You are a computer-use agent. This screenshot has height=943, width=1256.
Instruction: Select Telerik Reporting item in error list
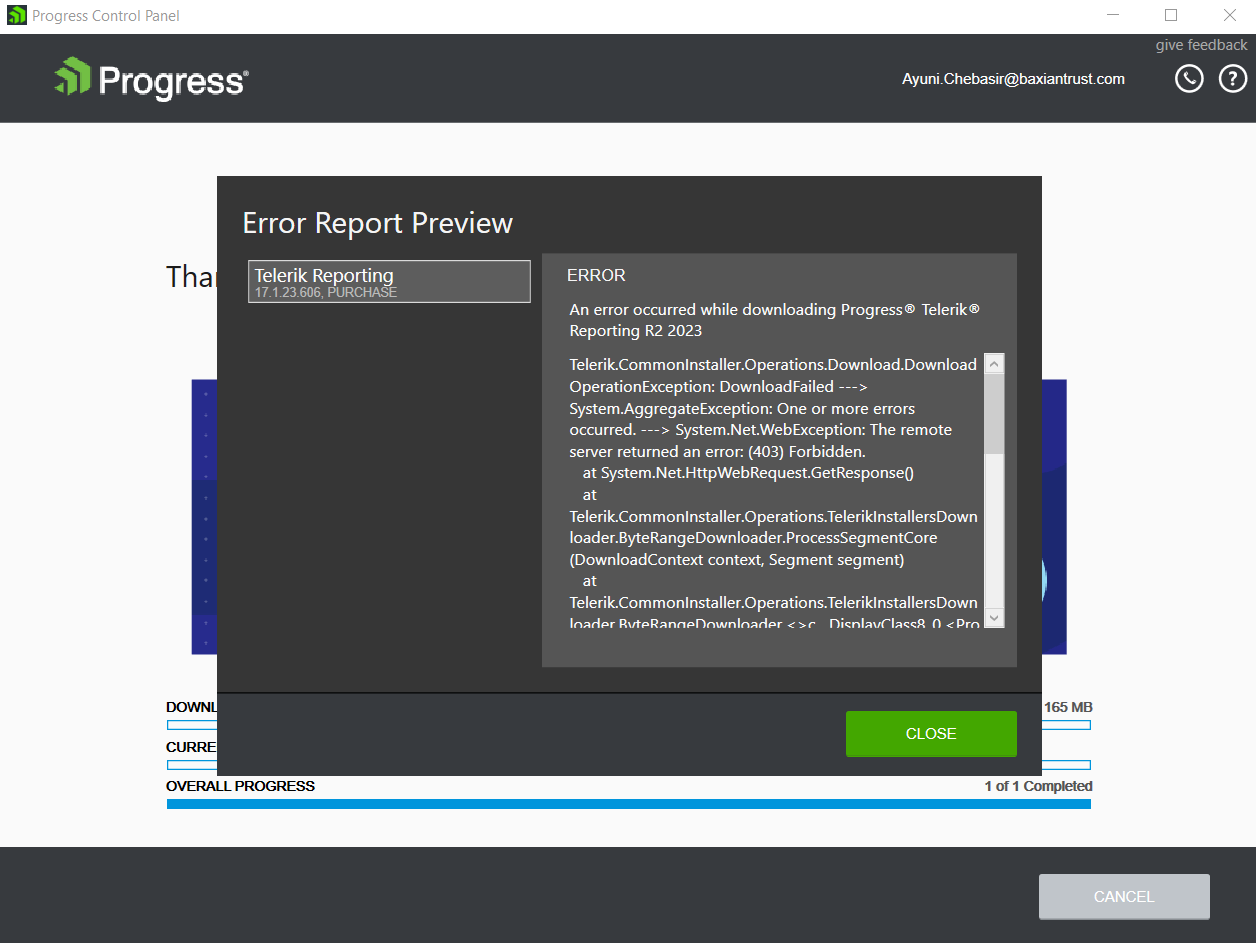click(389, 281)
